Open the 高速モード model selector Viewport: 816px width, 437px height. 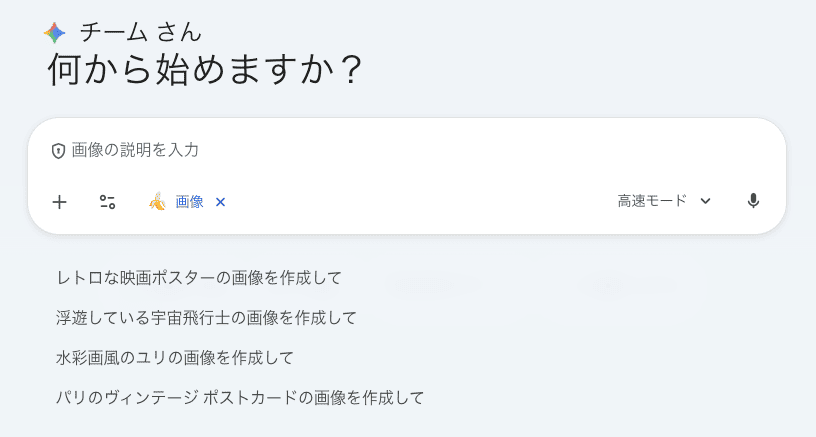point(652,201)
